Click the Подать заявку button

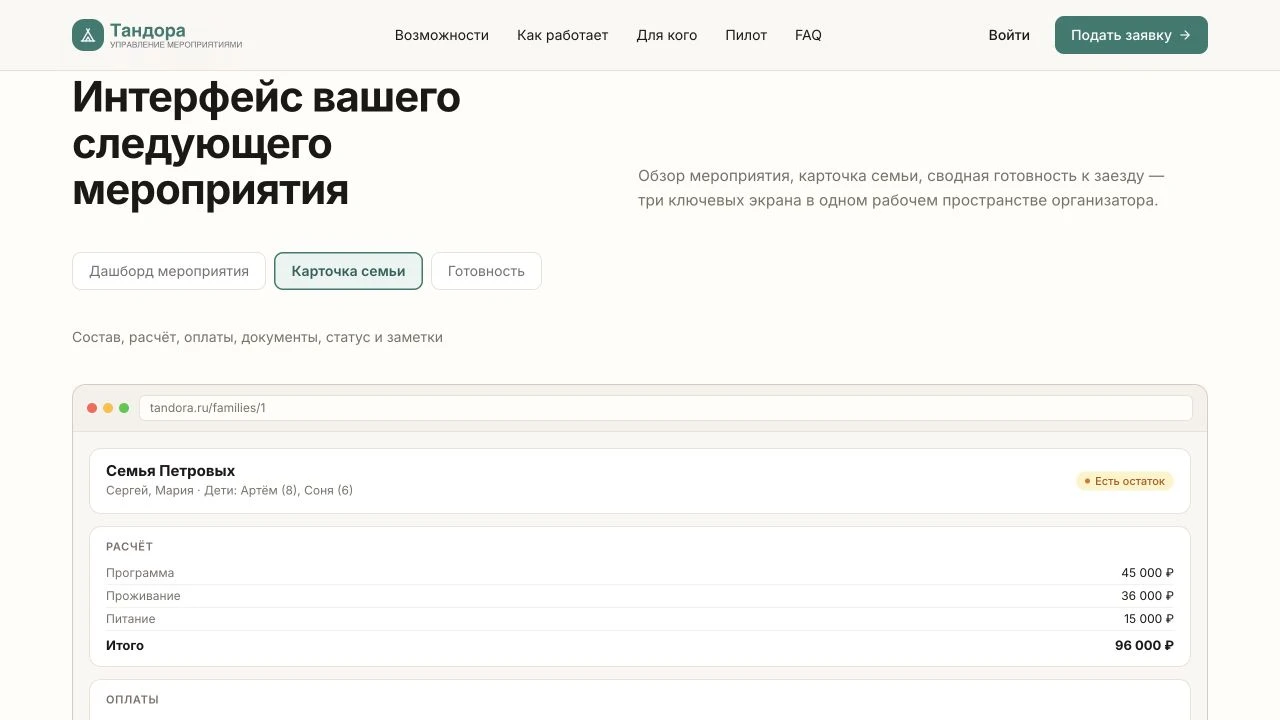pyautogui.click(x=1131, y=35)
